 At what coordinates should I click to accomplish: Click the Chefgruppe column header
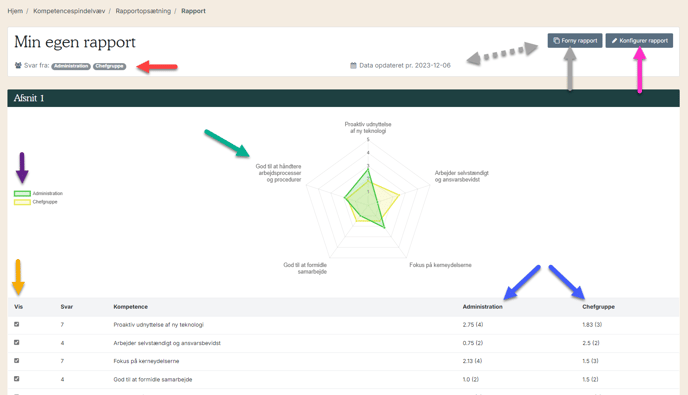[598, 307]
